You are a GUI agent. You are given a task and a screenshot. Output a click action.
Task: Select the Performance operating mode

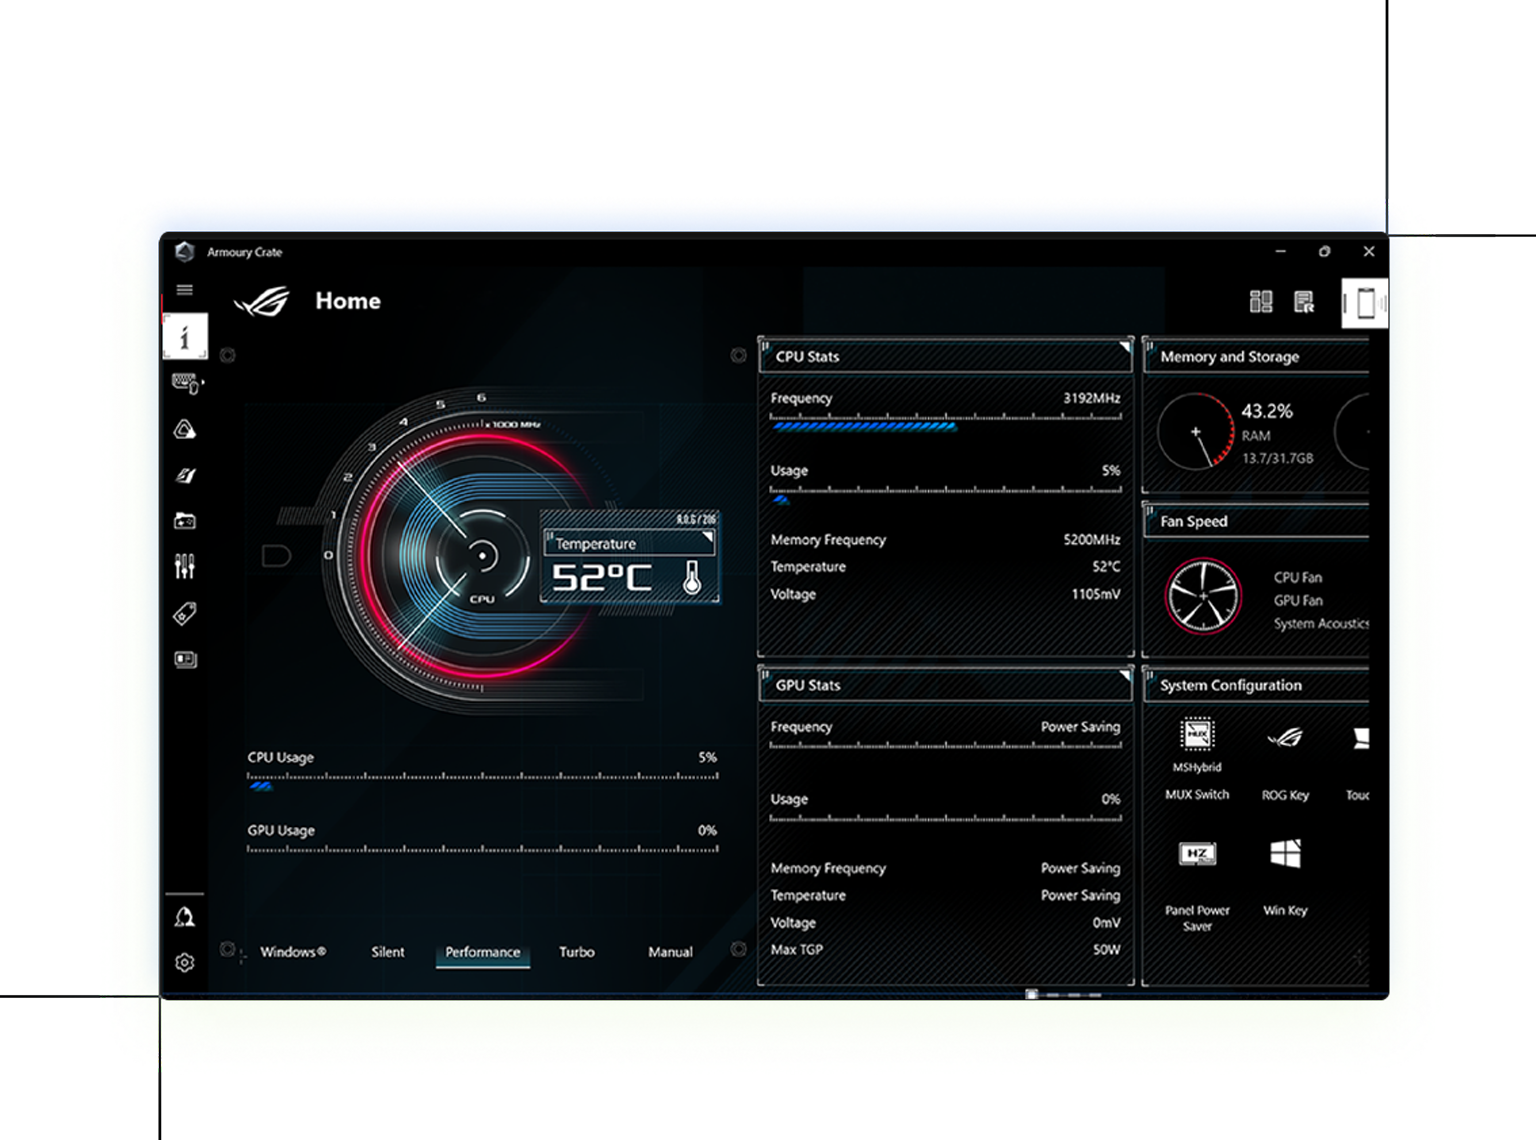coord(483,952)
